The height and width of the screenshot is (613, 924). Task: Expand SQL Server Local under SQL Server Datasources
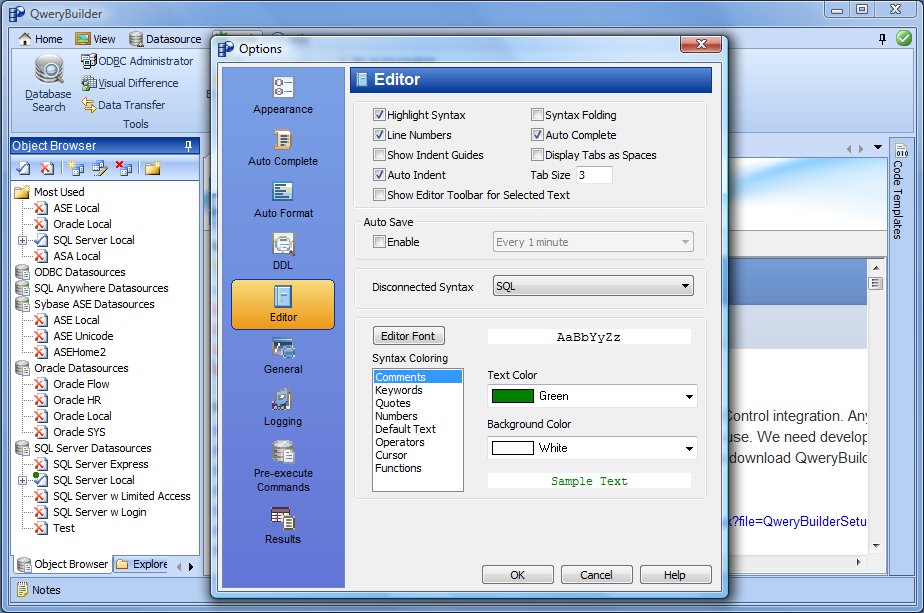[22, 480]
